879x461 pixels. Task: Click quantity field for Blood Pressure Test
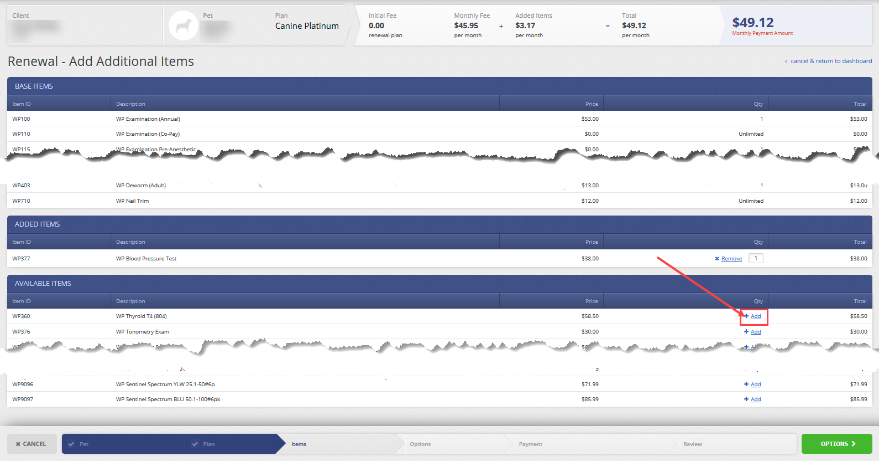click(x=756, y=259)
